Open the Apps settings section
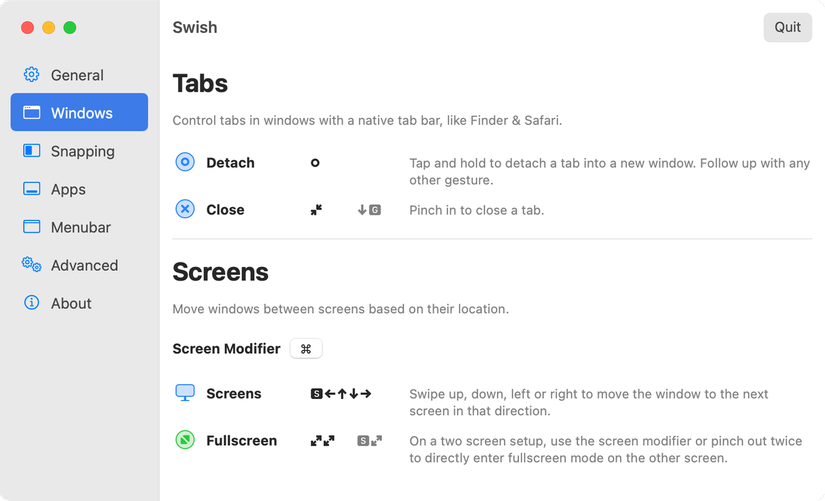This screenshot has height=501, width=825. [68, 189]
